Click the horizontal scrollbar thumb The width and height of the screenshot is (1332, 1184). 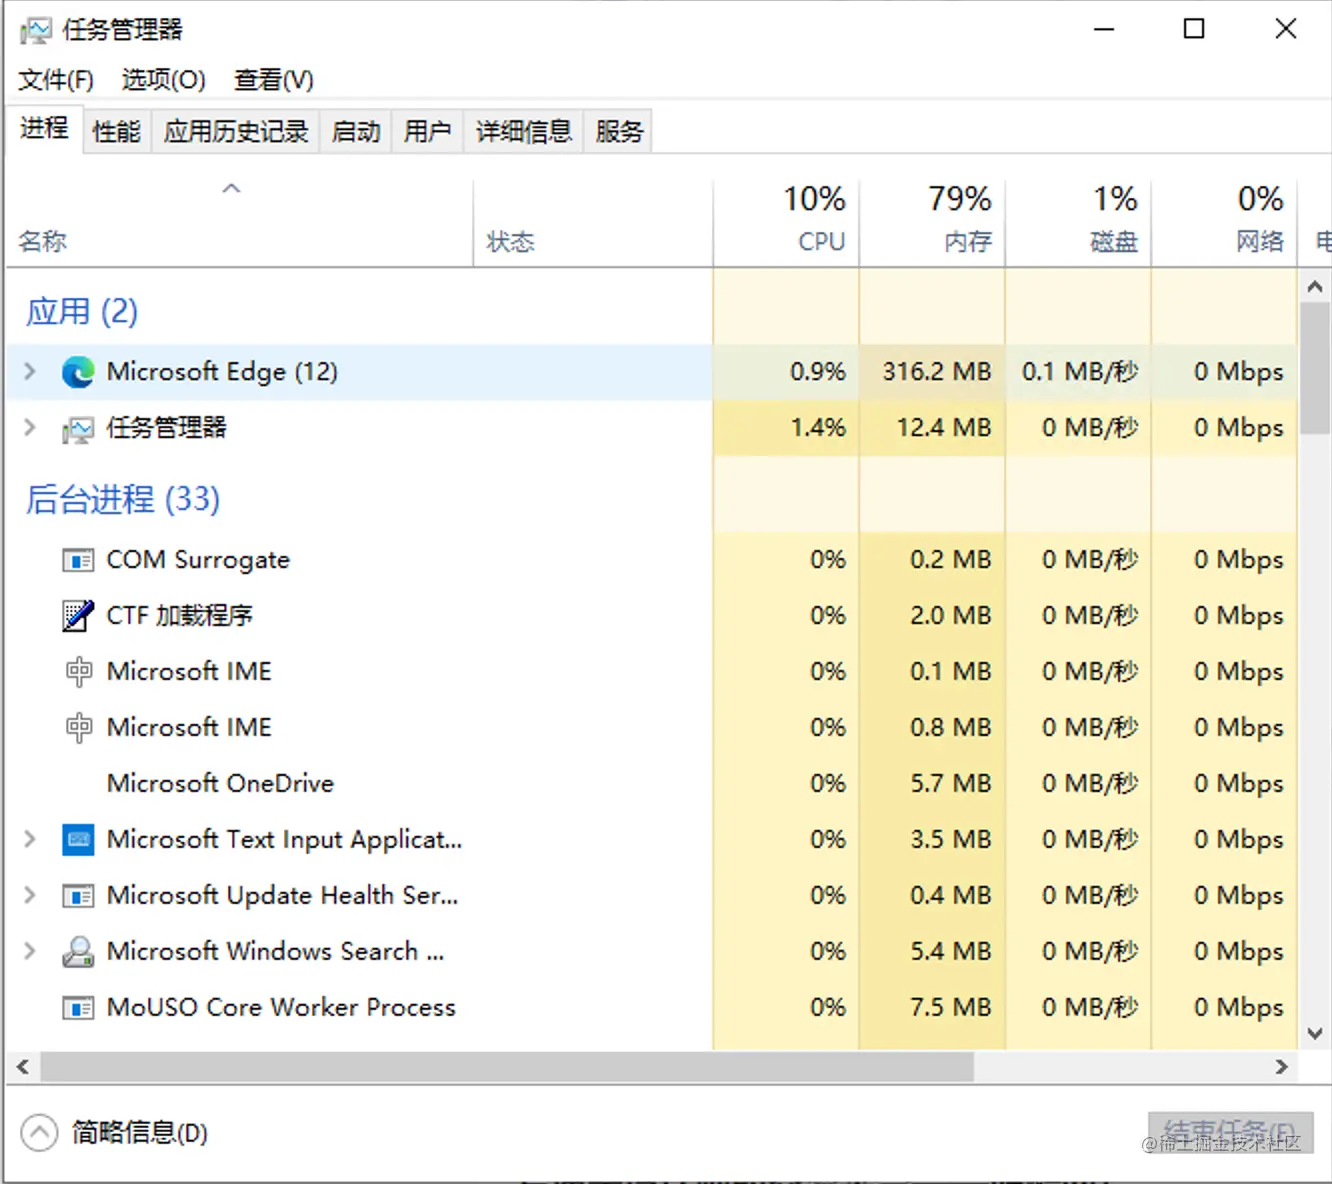tap(507, 1067)
